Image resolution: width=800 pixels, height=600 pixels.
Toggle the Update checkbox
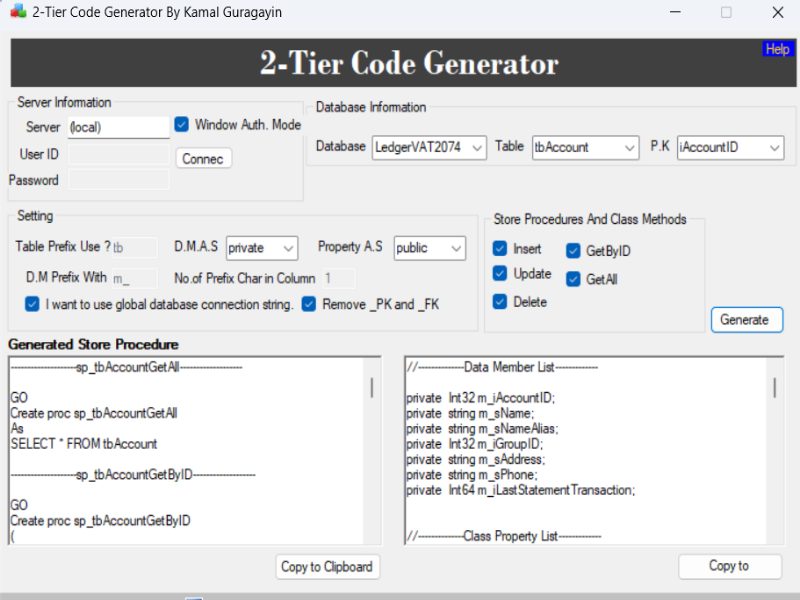pos(500,274)
